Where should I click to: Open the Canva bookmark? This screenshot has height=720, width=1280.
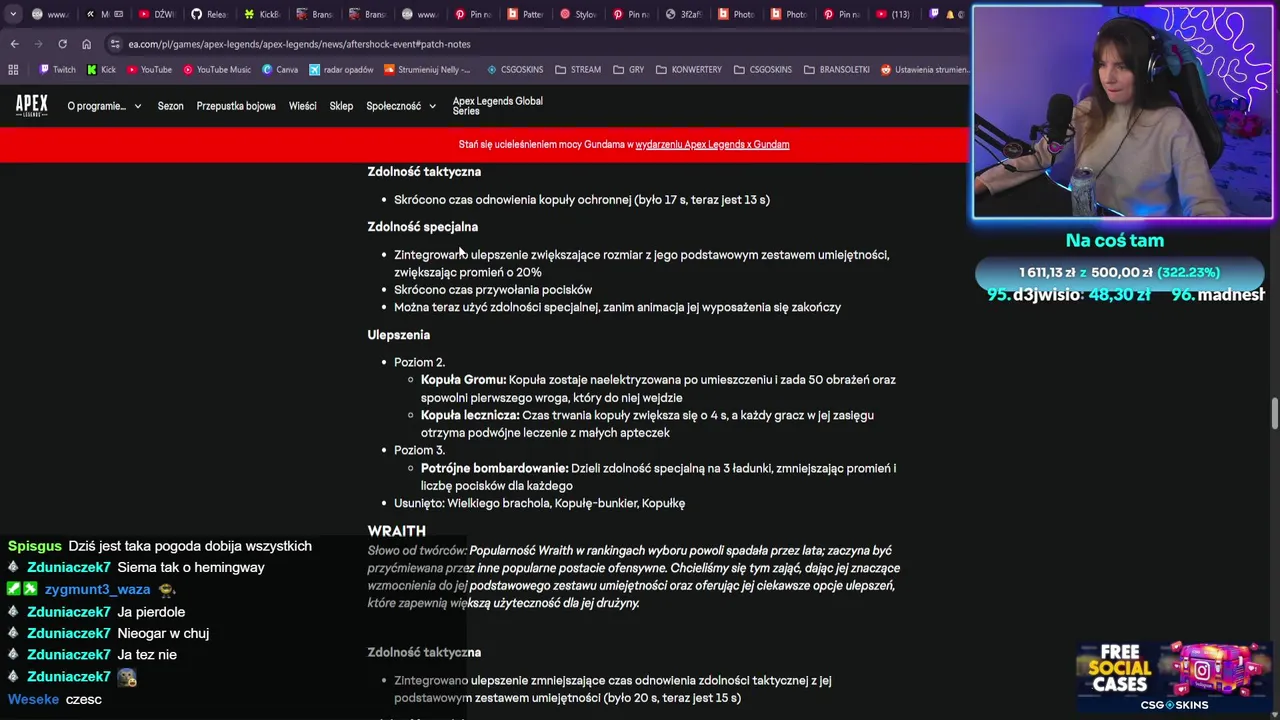coord(280,70)
